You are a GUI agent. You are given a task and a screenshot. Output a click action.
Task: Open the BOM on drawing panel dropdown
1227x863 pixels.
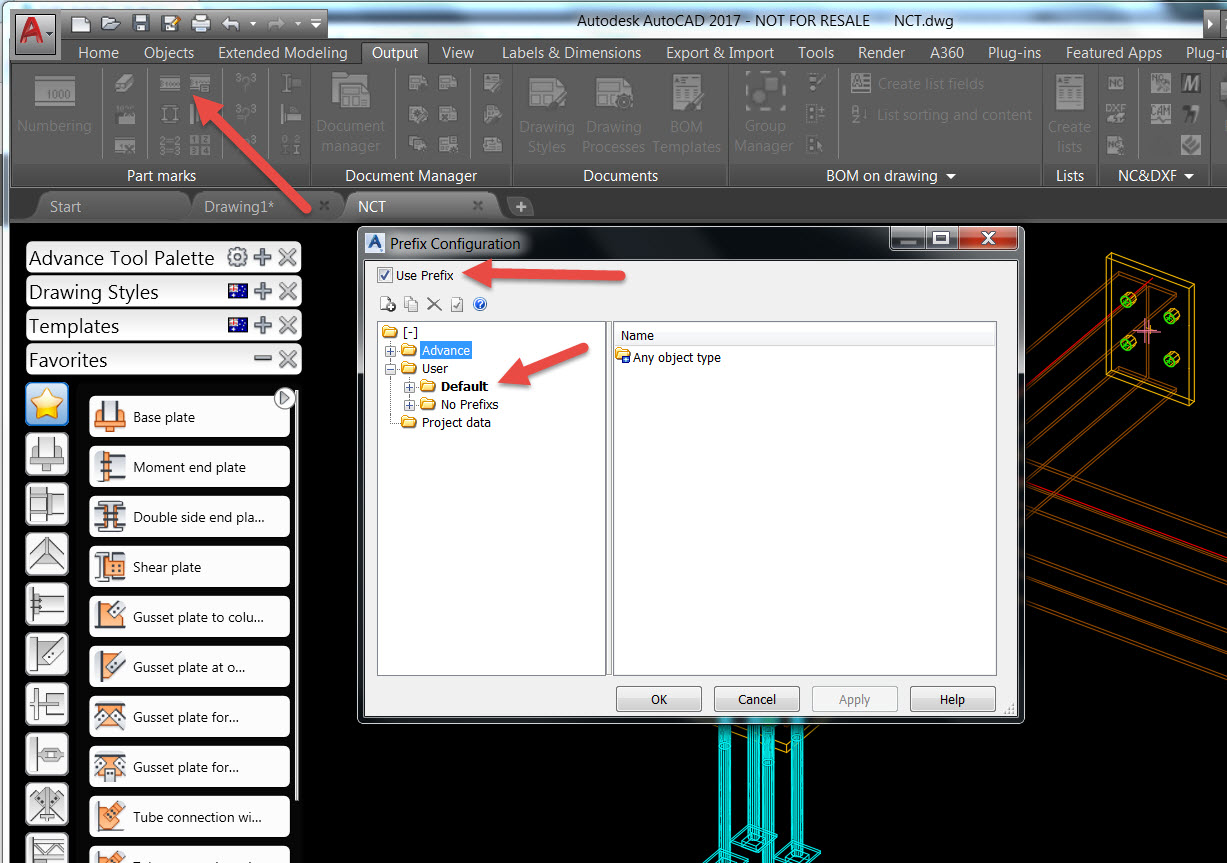pos(950,176)
